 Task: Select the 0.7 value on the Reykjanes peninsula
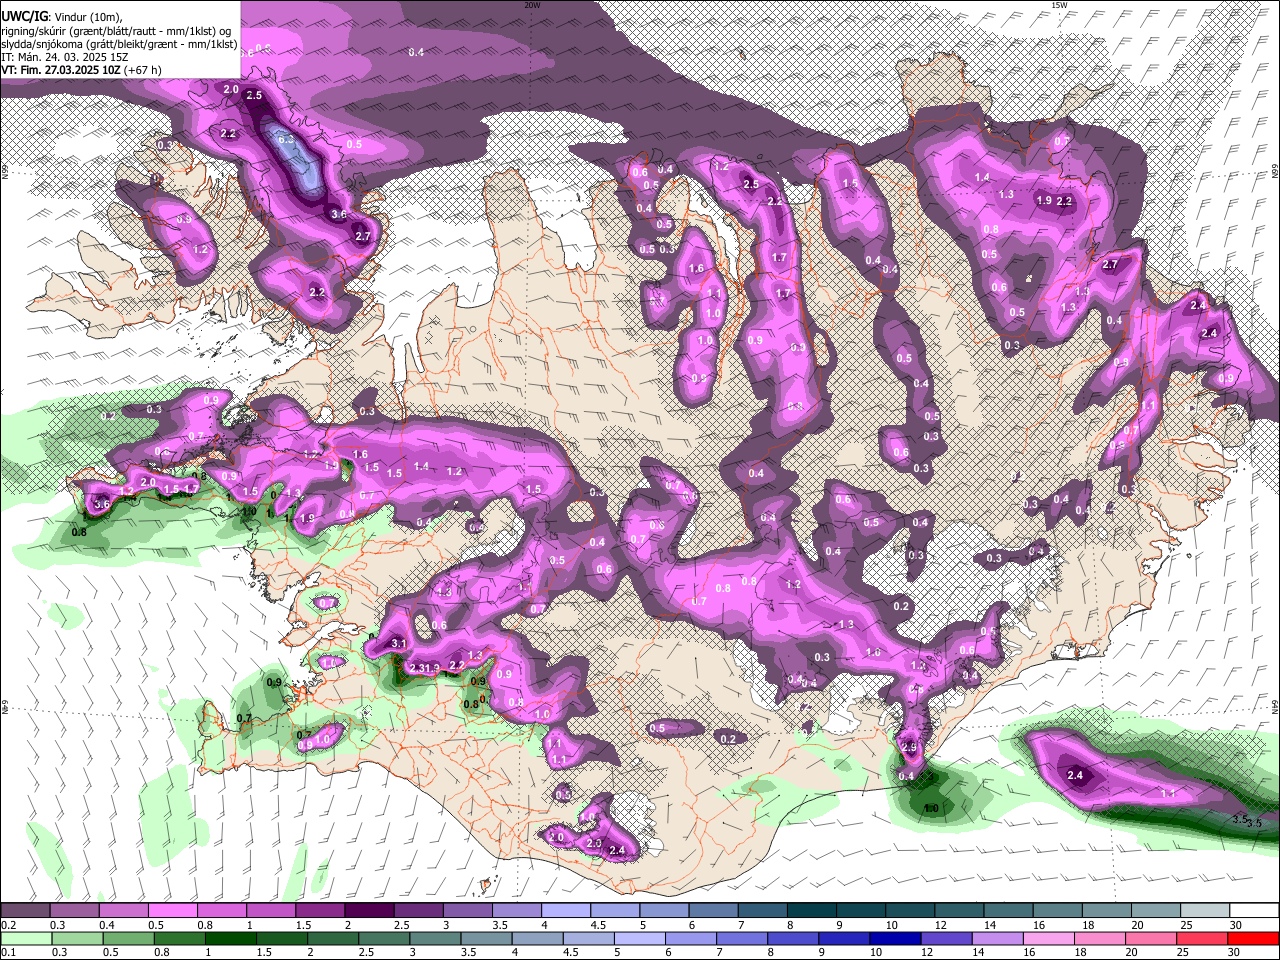tap(244, 718)
